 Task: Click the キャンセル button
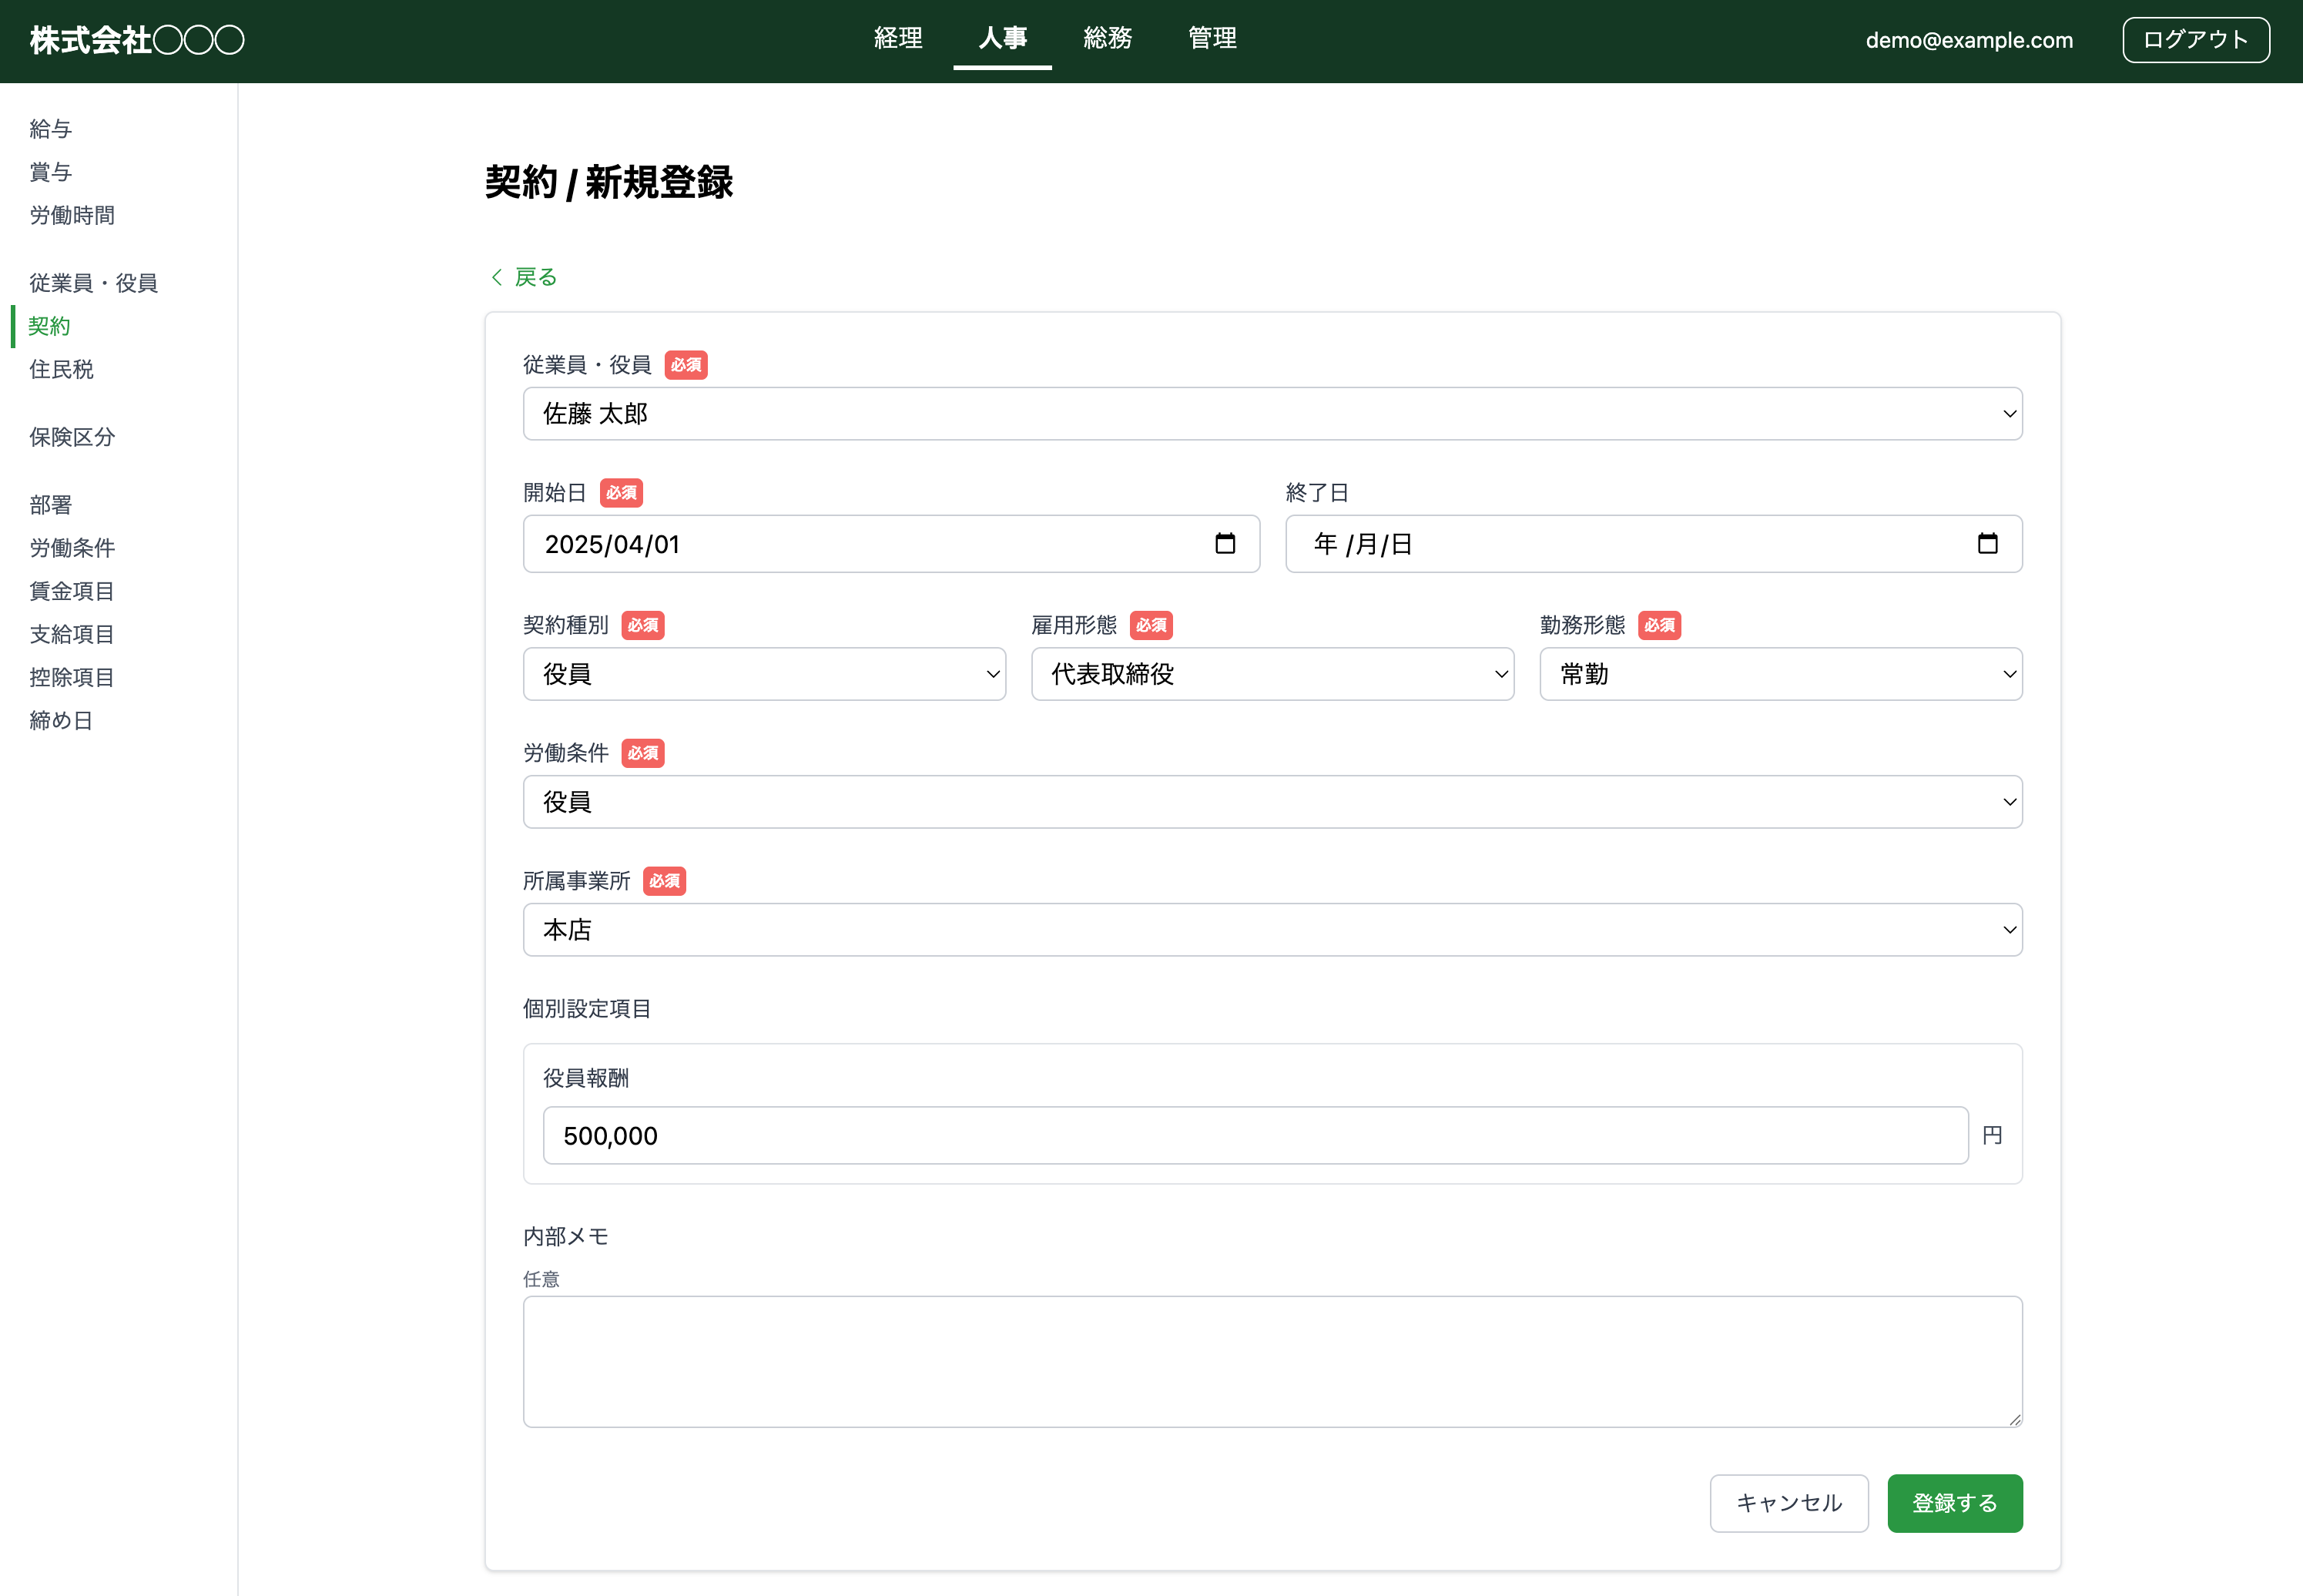(1788, 1503)
